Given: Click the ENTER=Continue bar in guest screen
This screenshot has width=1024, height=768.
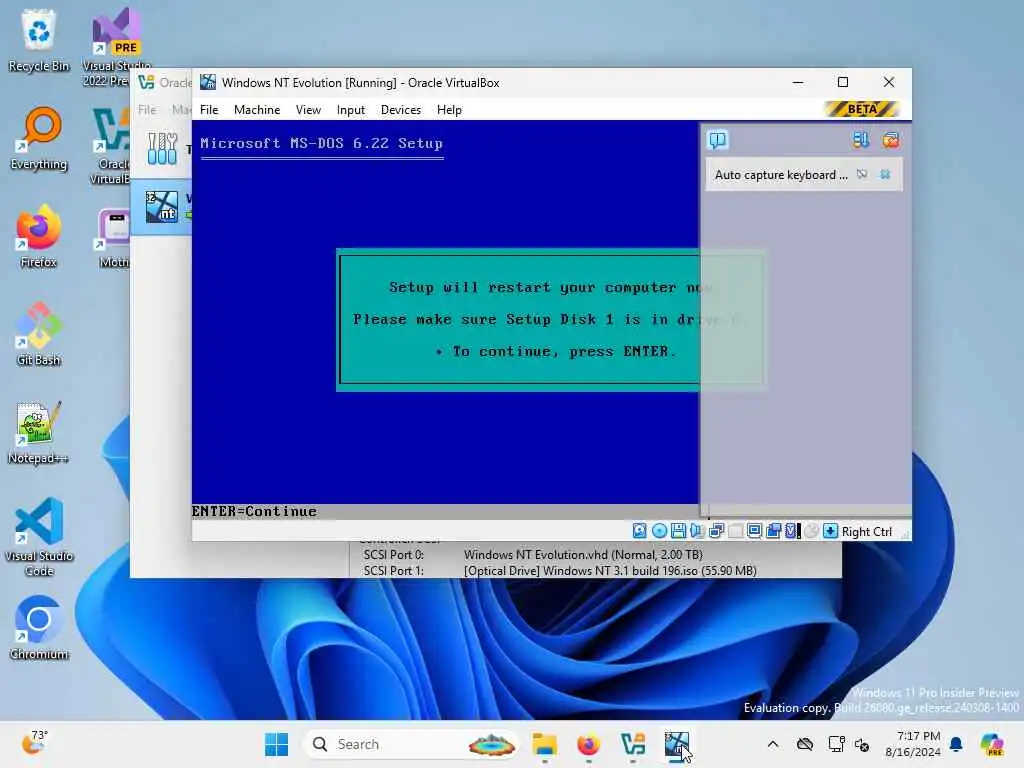Looking at the screenshot, I should pos(445,511).
